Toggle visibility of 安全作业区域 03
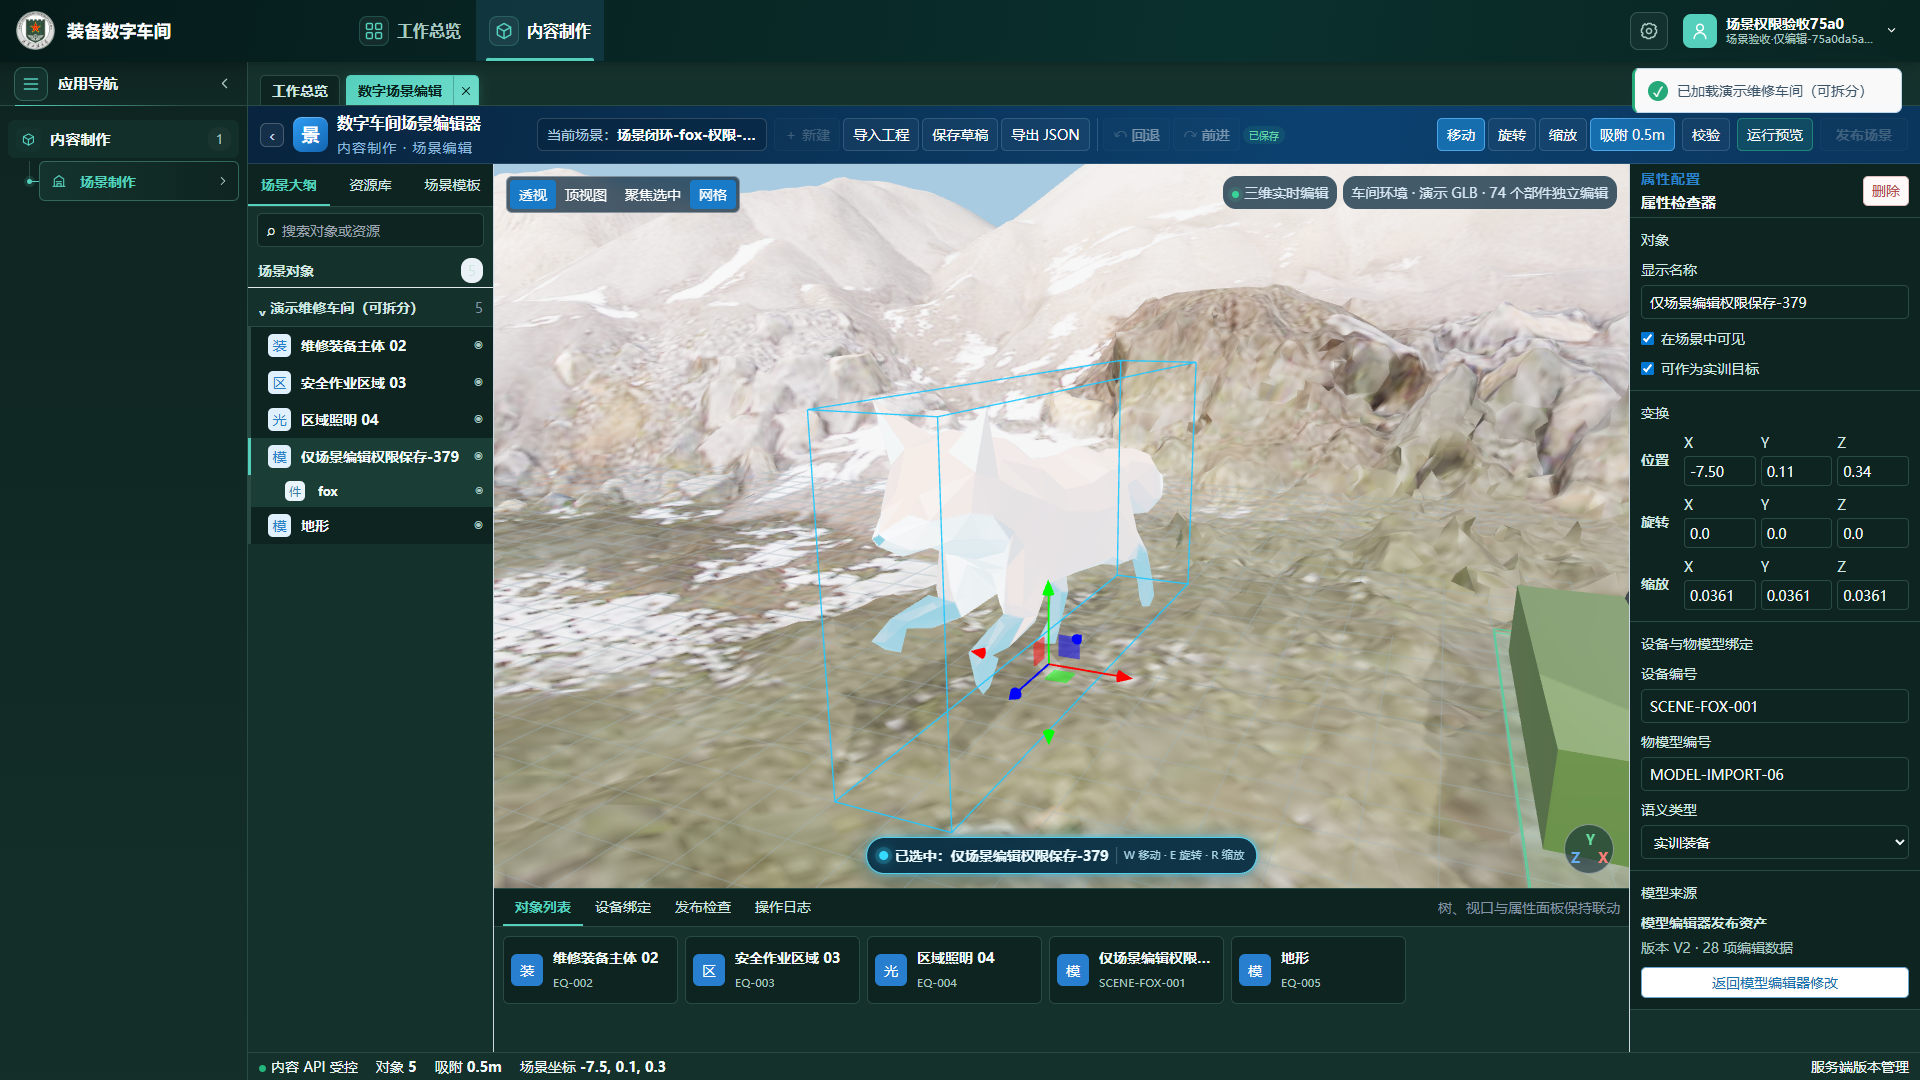The image size is (1920, 1080). [478, 383]
